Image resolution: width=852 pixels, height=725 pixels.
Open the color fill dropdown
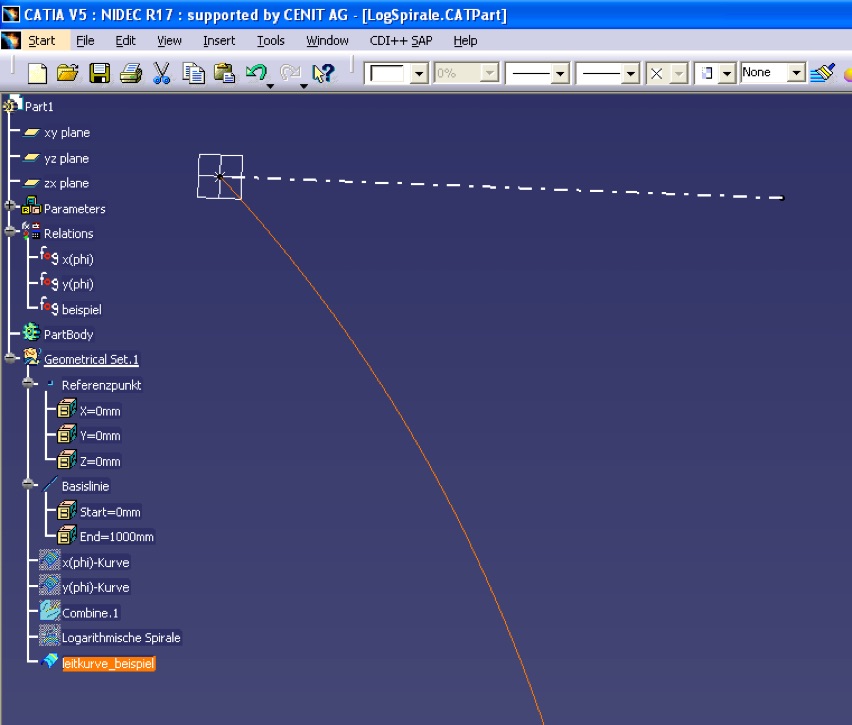pyautogui.click(x=419, y=73)
